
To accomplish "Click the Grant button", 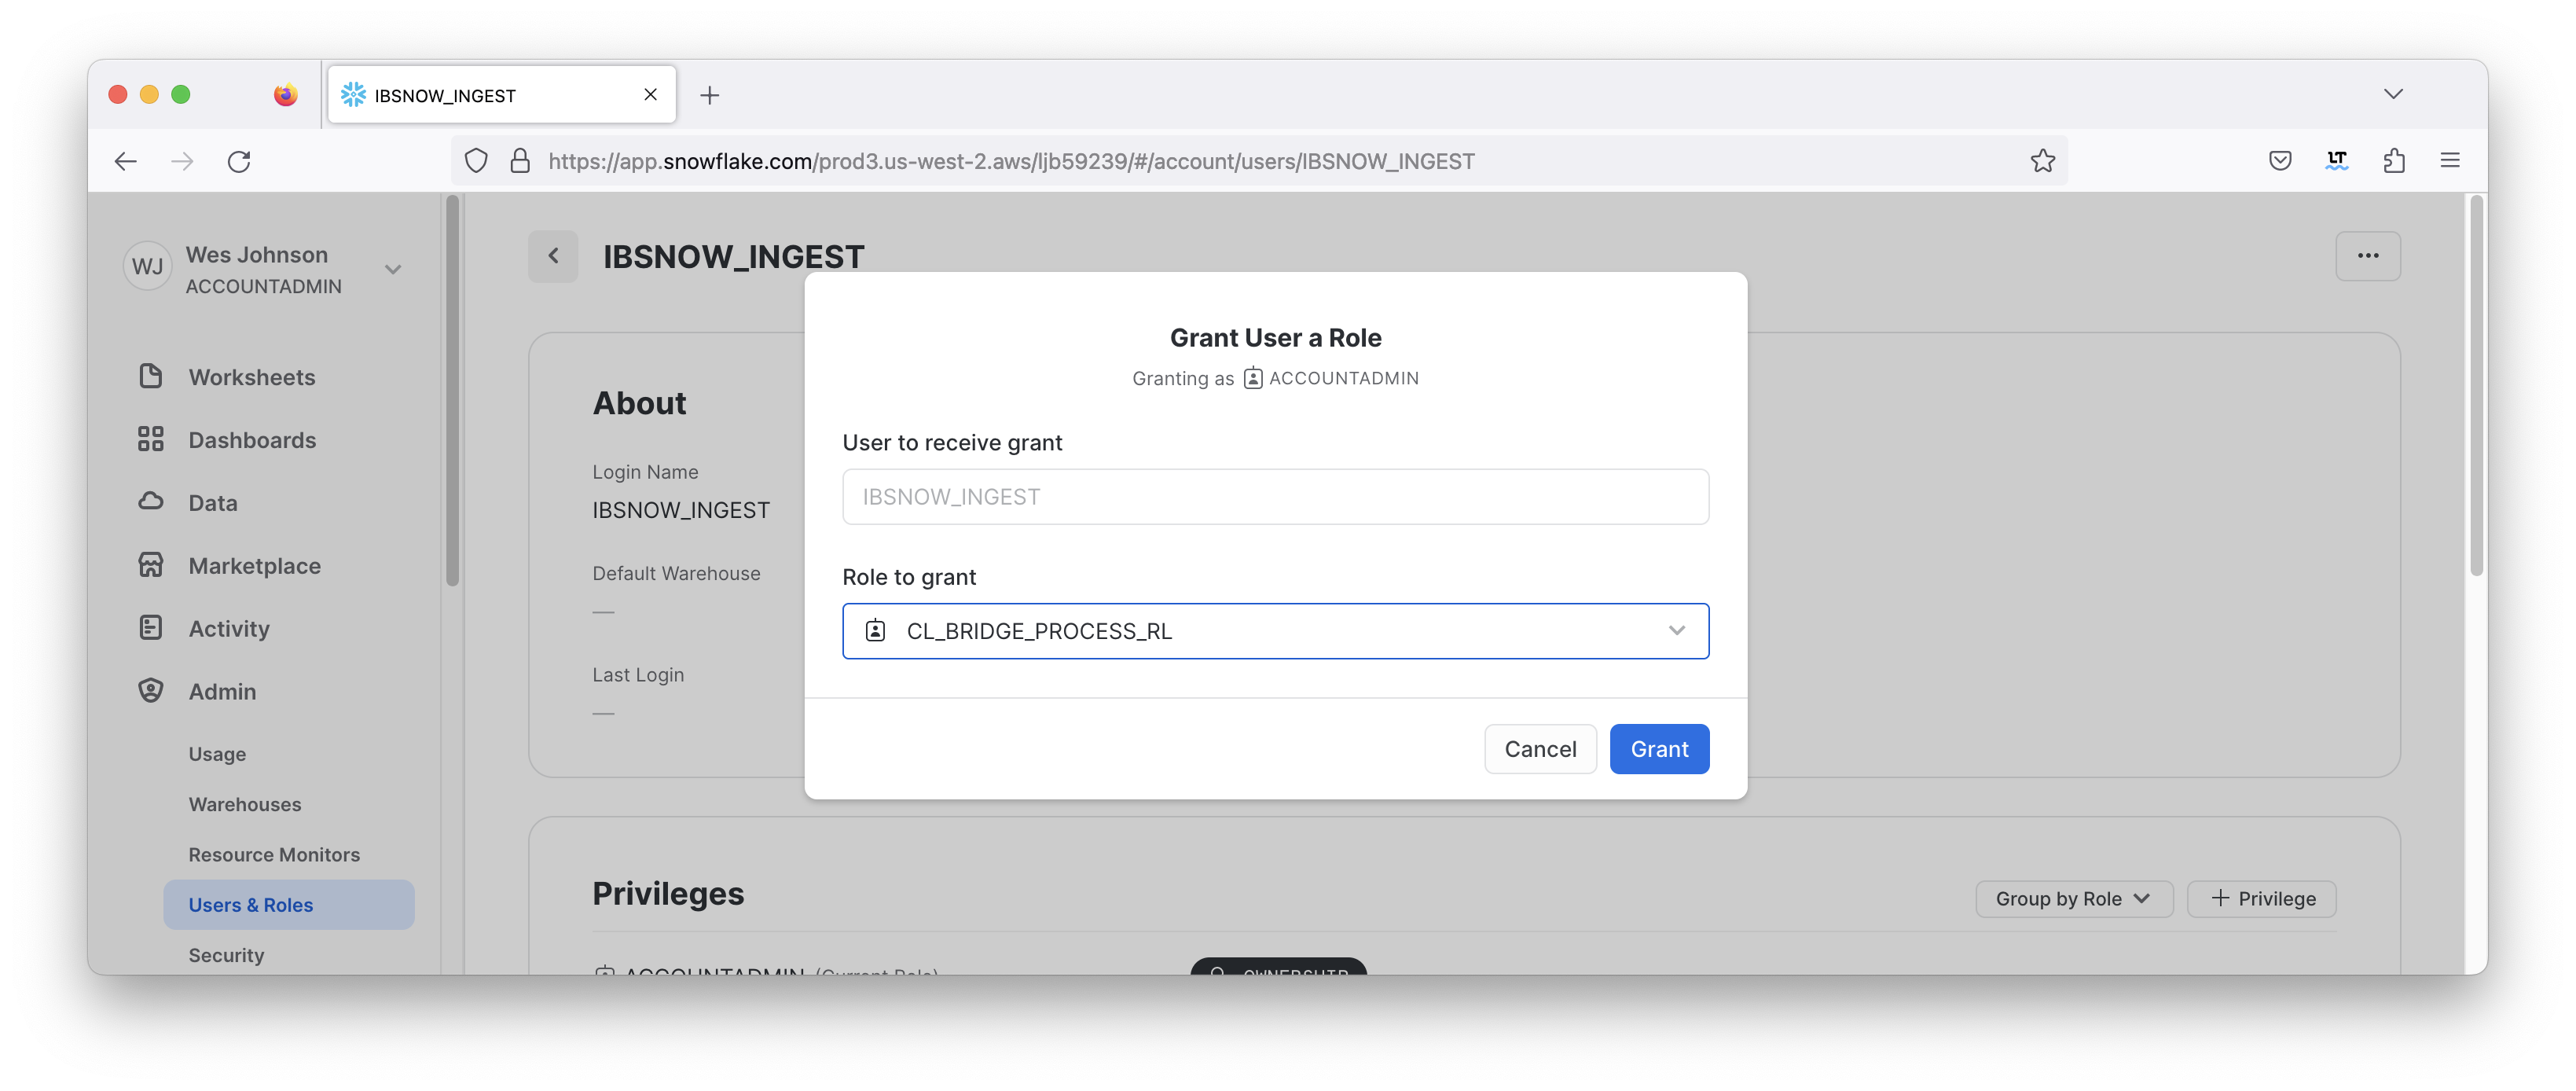I will 1659,749.
